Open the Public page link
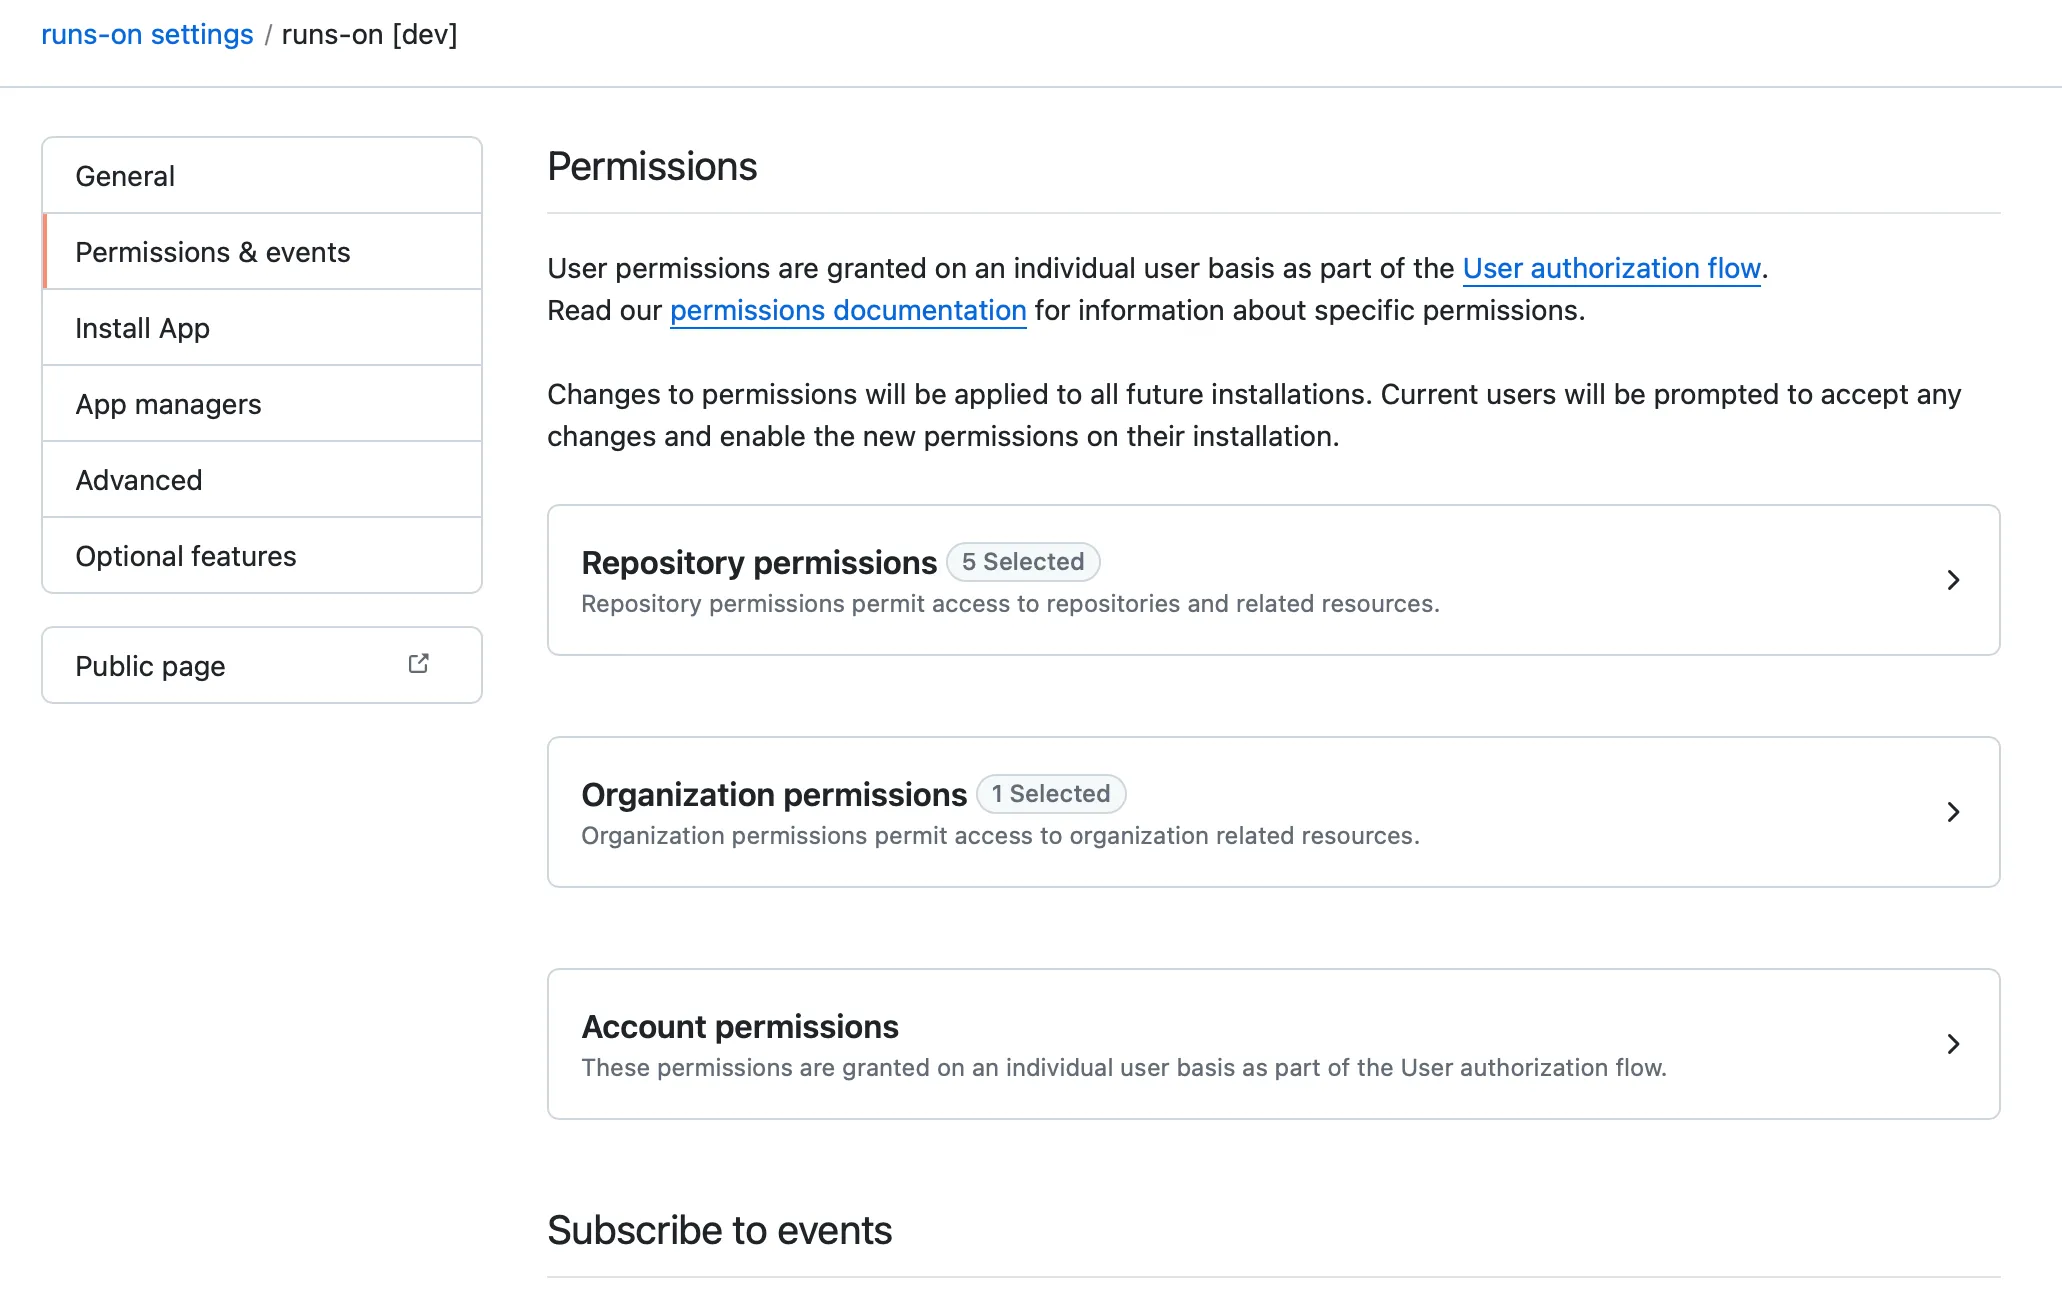 262,665
